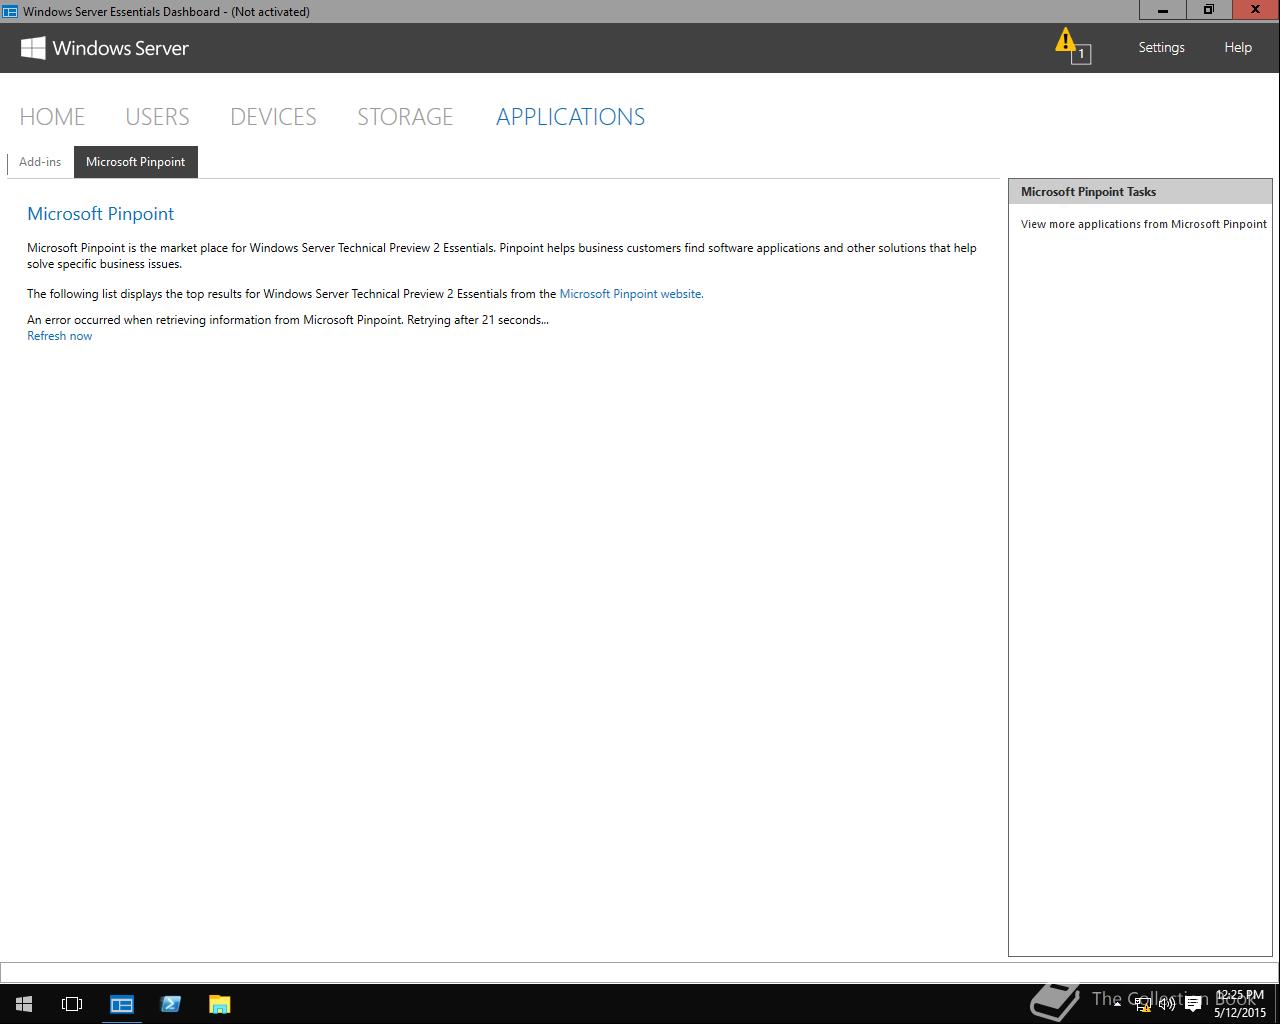Screen dimensions: 1280x1024
Task: Click the network status tray icon
Action: tap(1143, 1004)
